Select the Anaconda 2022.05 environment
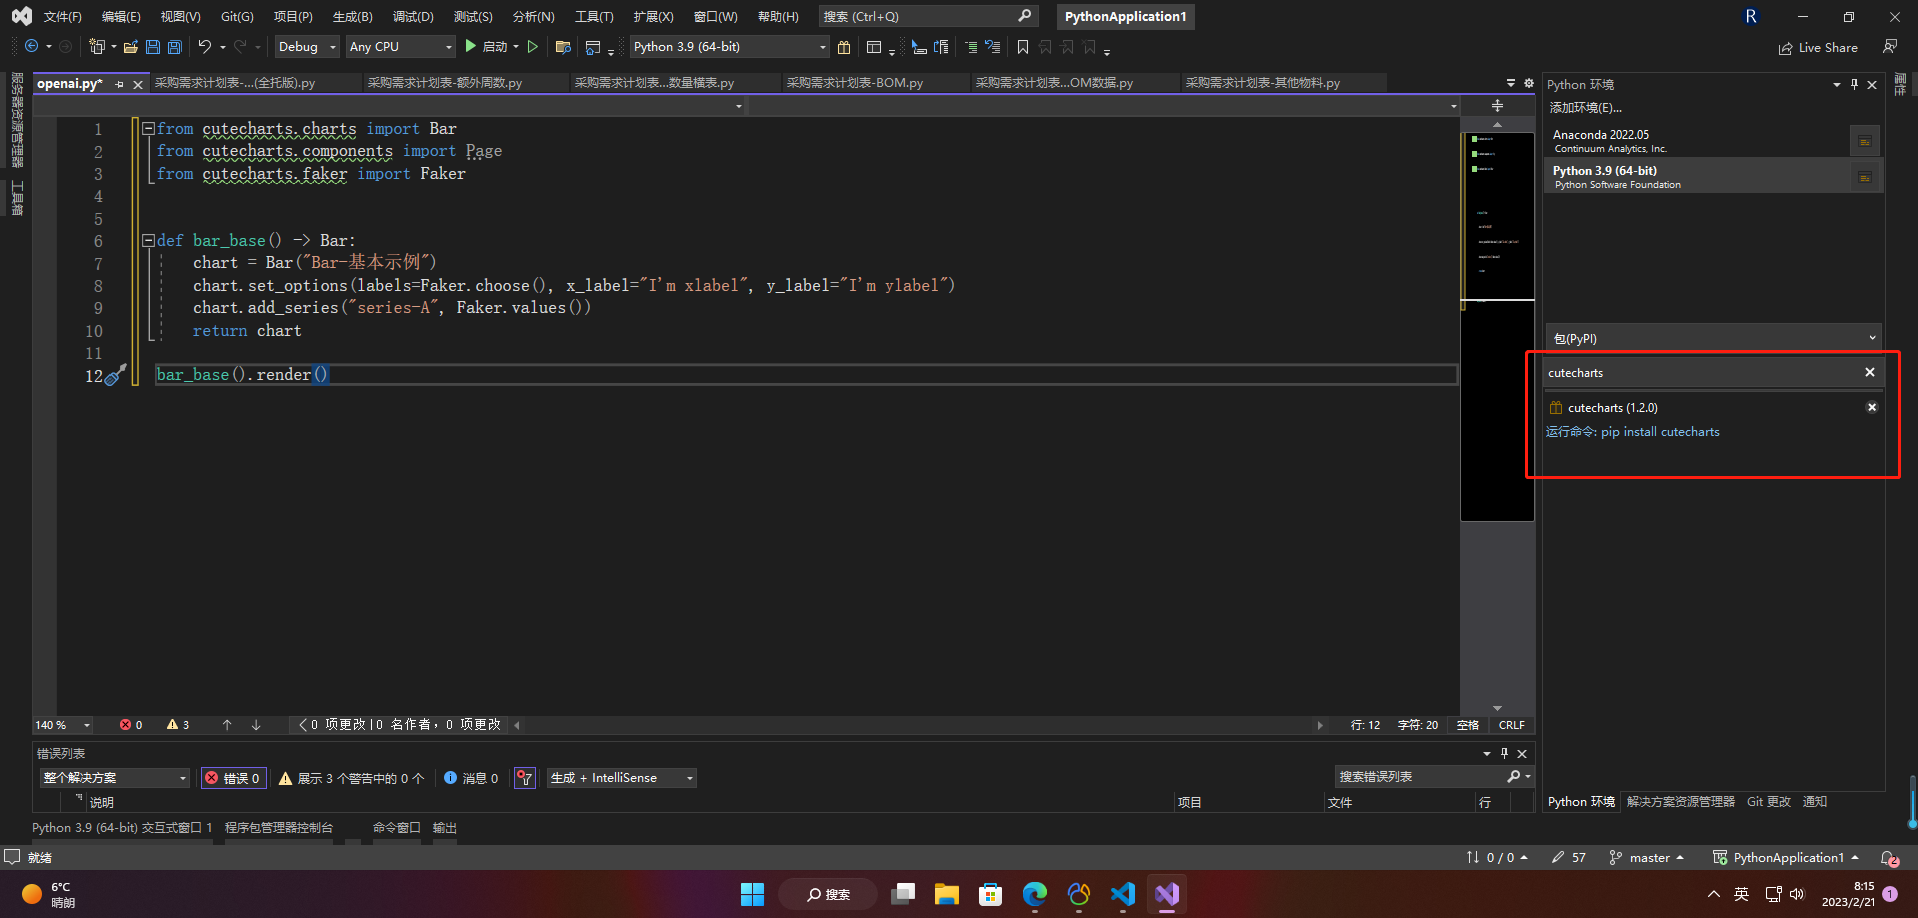This screenshot has width=1918, height=918. coord(1697,141)
